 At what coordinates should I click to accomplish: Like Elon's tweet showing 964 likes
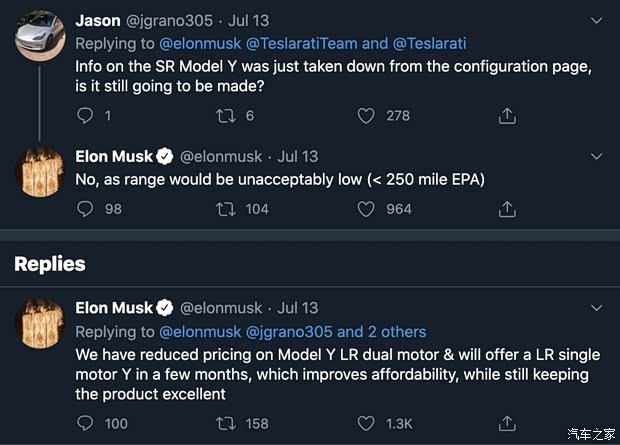click(x=366, y=209)
